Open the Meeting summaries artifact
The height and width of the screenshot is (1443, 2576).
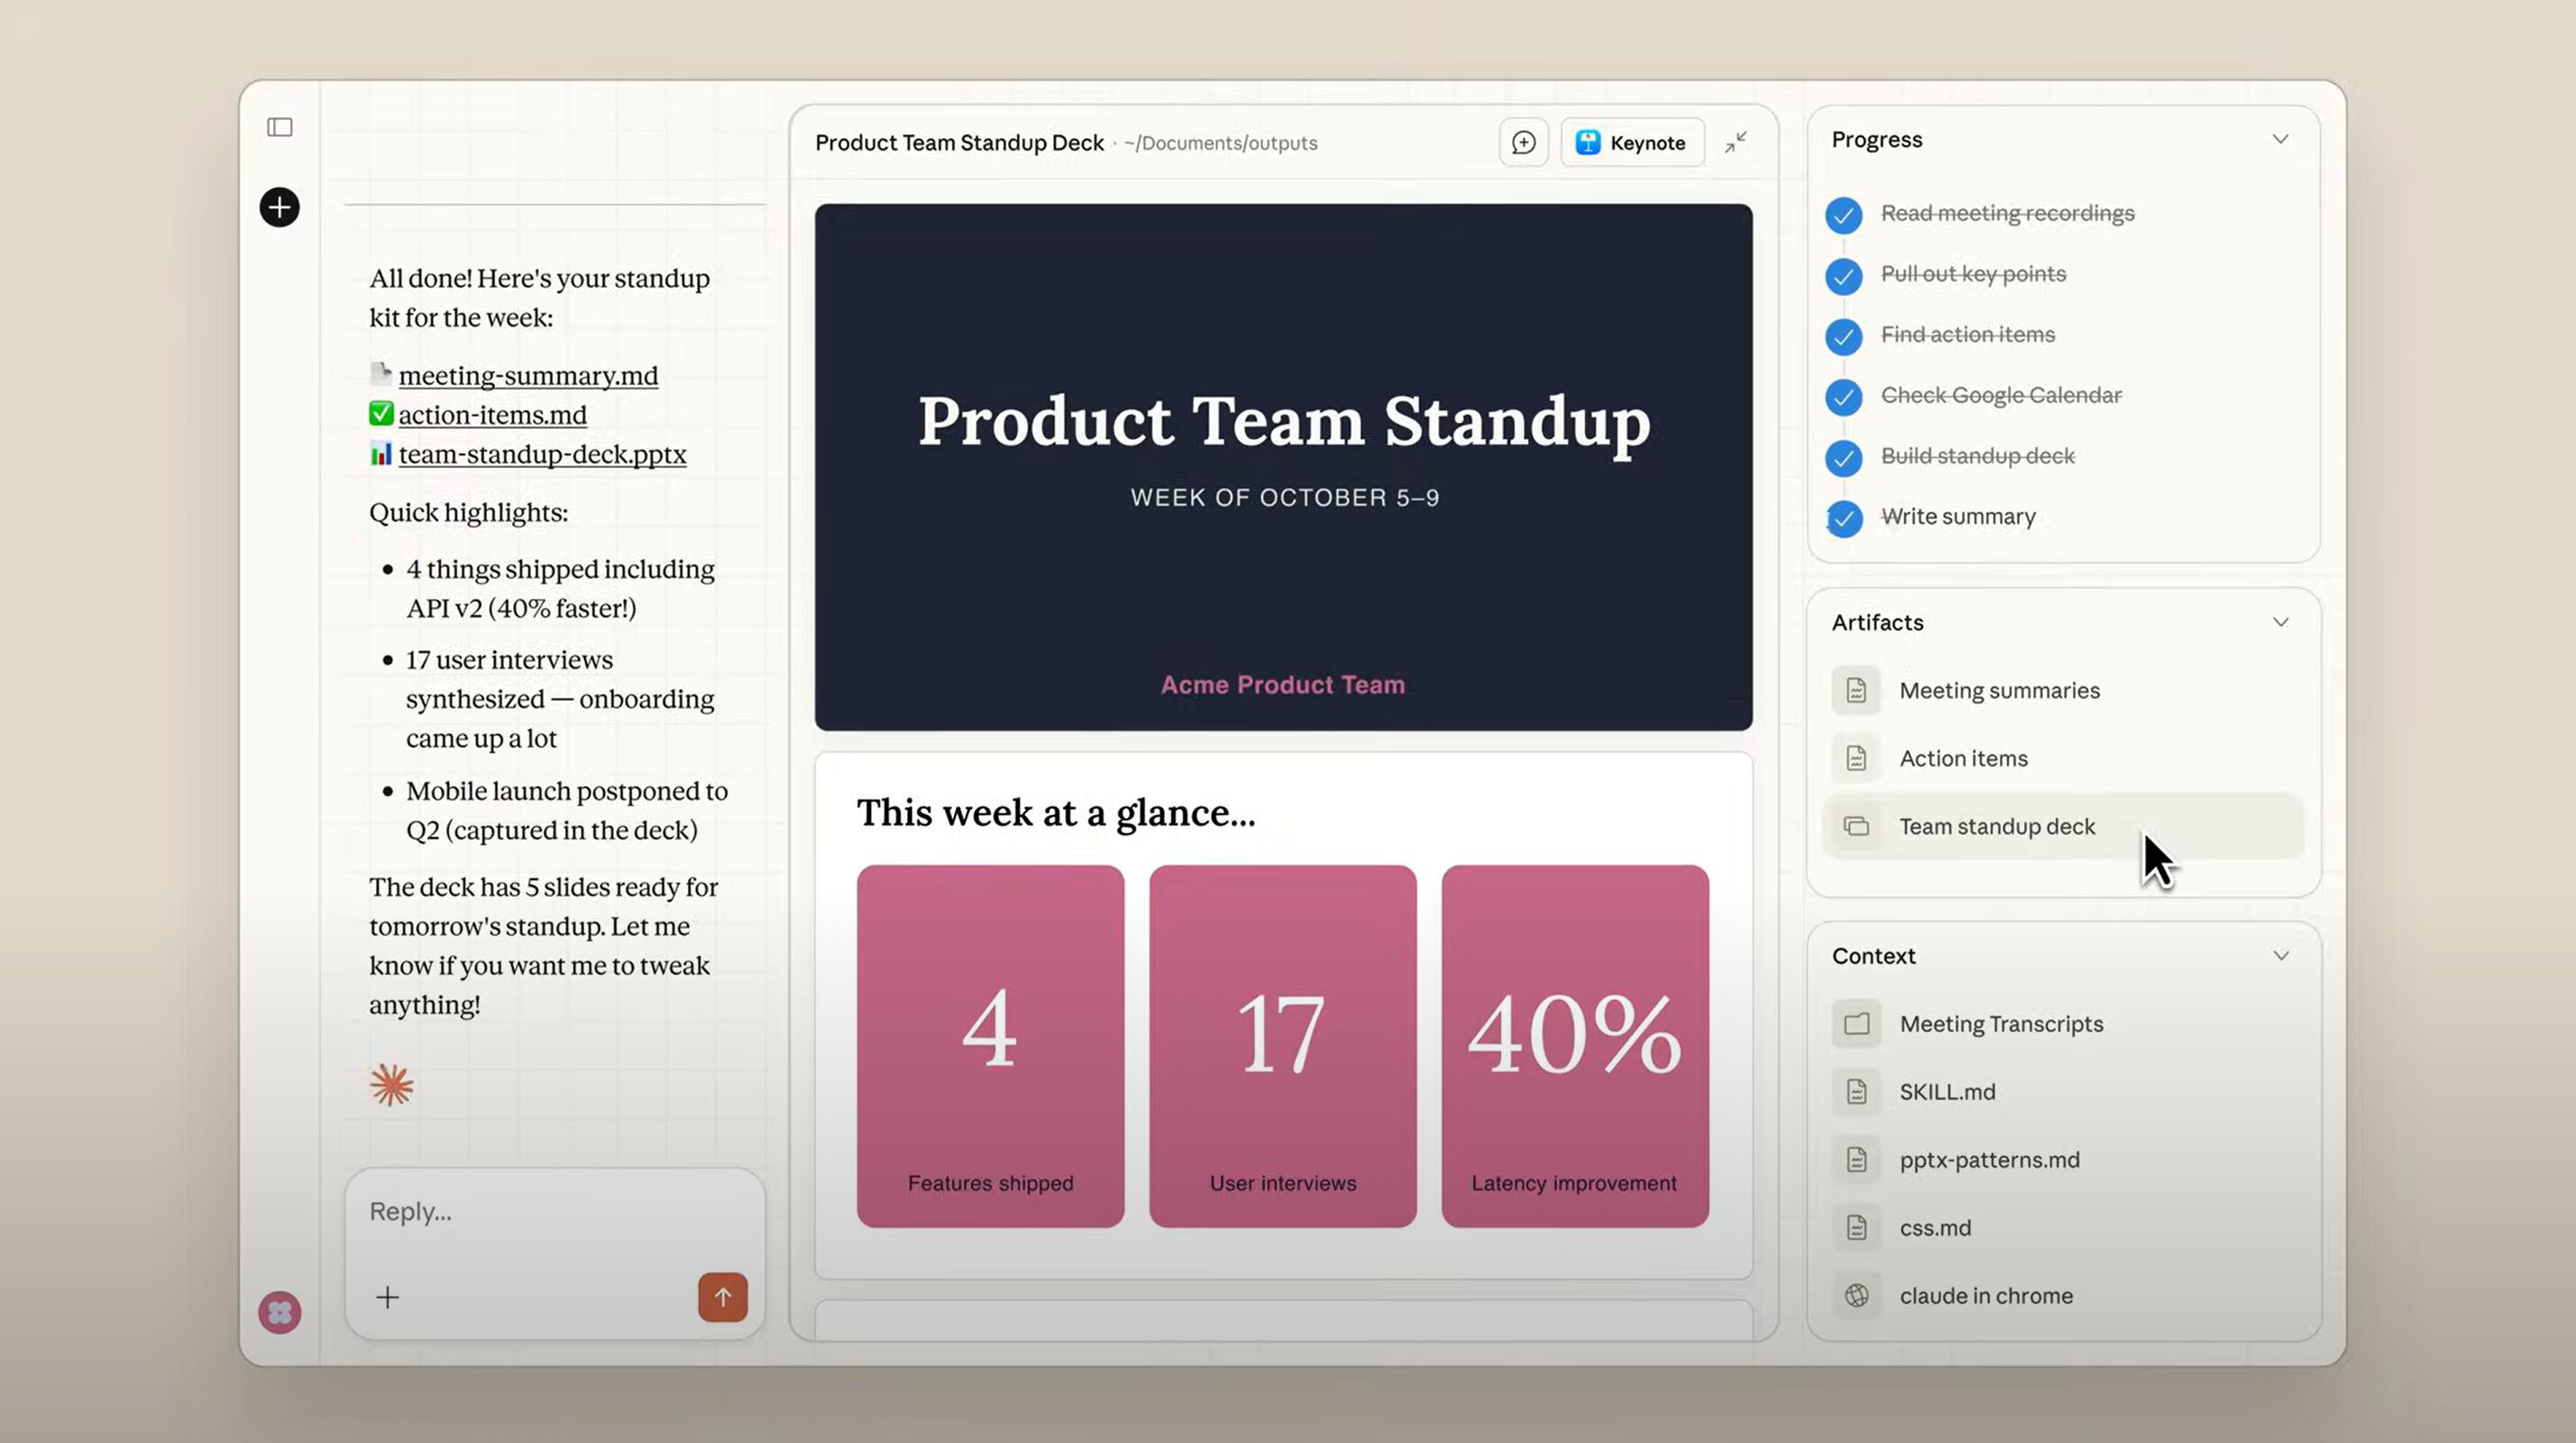[1998, 690]
